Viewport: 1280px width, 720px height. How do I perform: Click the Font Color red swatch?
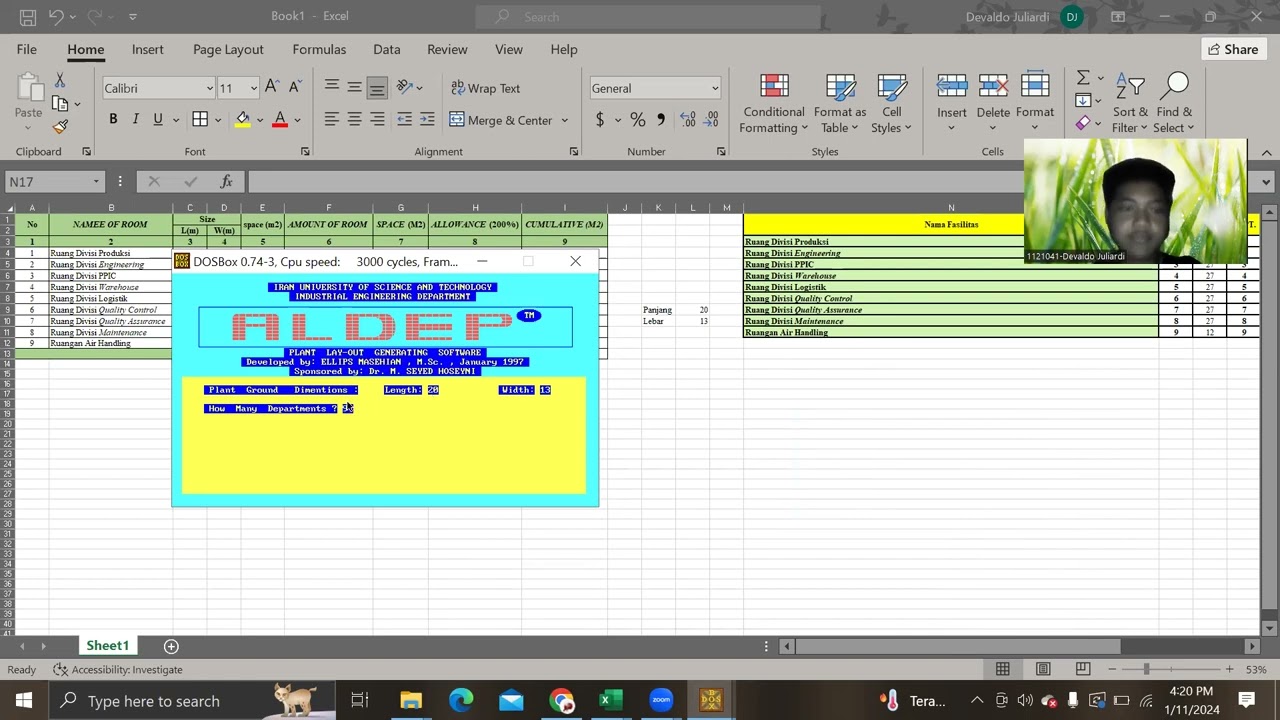pos(280,120)
